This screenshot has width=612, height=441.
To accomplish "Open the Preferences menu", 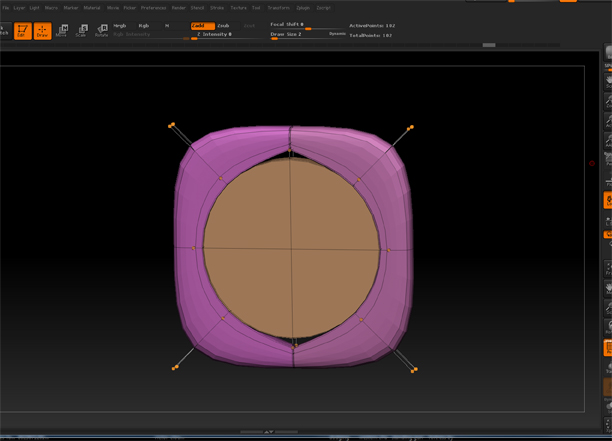I will click(153, 8).
